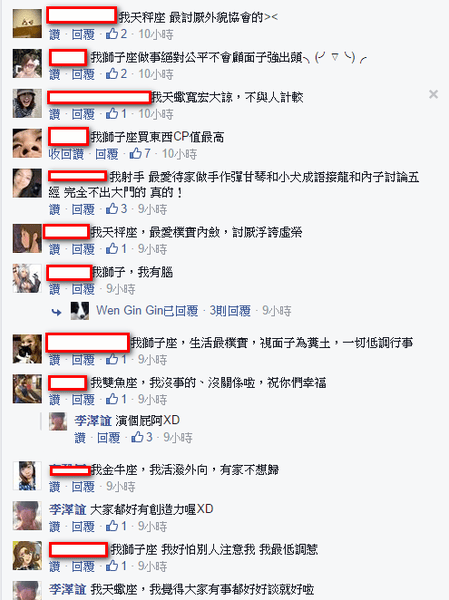Screen dimensions: 449x600
Task: Hide the 天蠍寬宏大諒 comment with X
Action: pos(433,94)
